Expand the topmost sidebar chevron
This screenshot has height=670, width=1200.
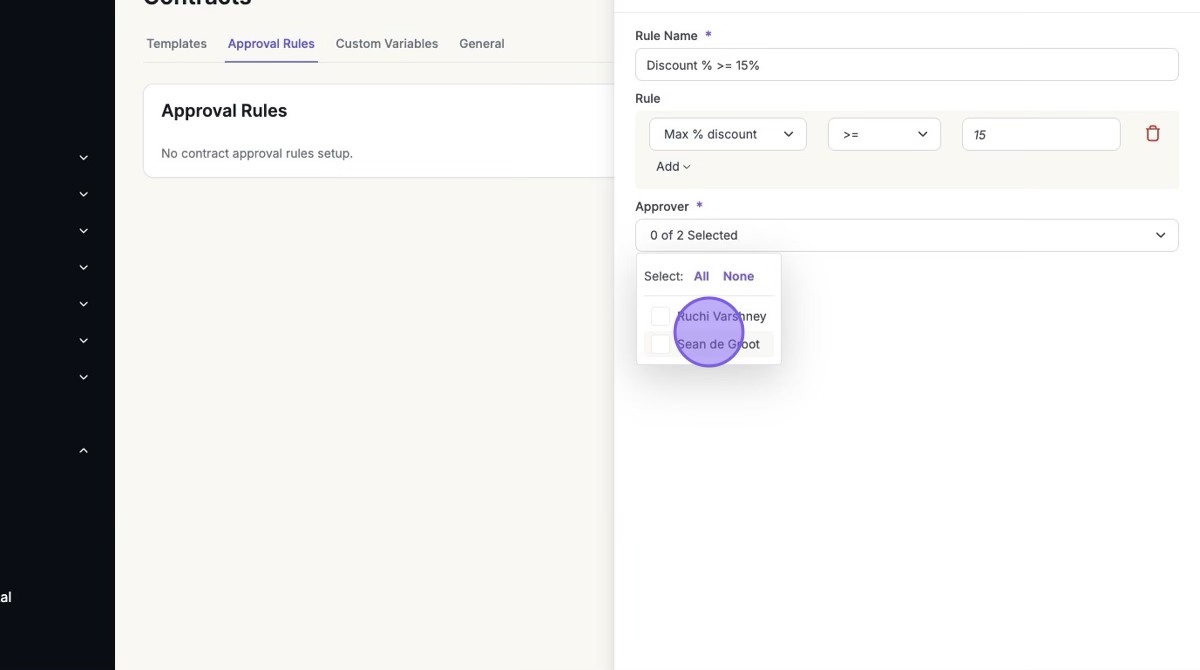tap(84, 158)
